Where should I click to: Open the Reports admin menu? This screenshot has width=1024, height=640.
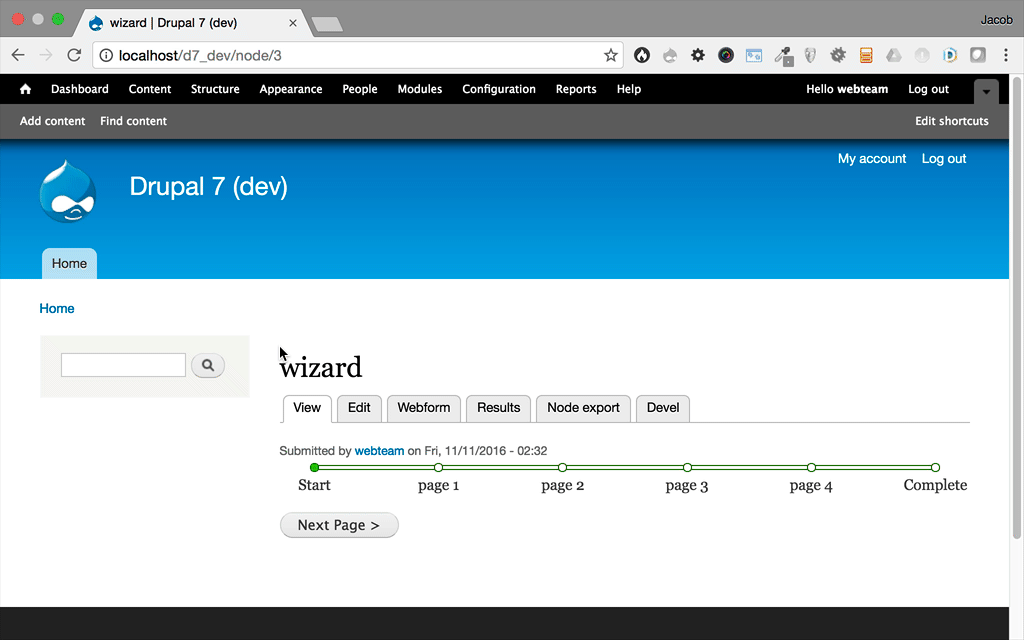pyautogui.click(x=576, y=89)
